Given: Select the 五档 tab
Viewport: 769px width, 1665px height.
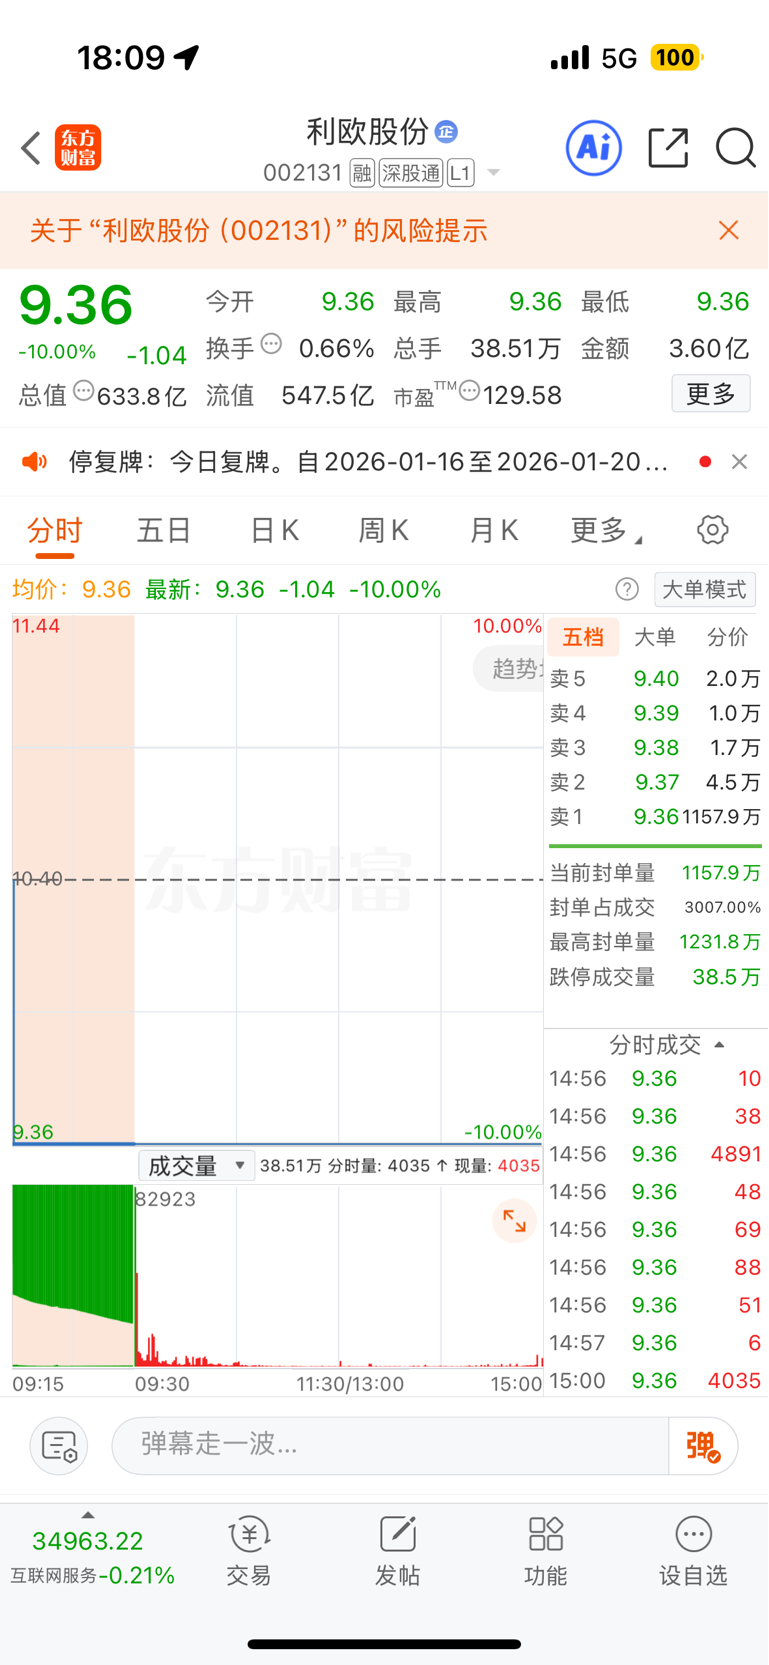Looking at the screenshot, I should [583, 637].
